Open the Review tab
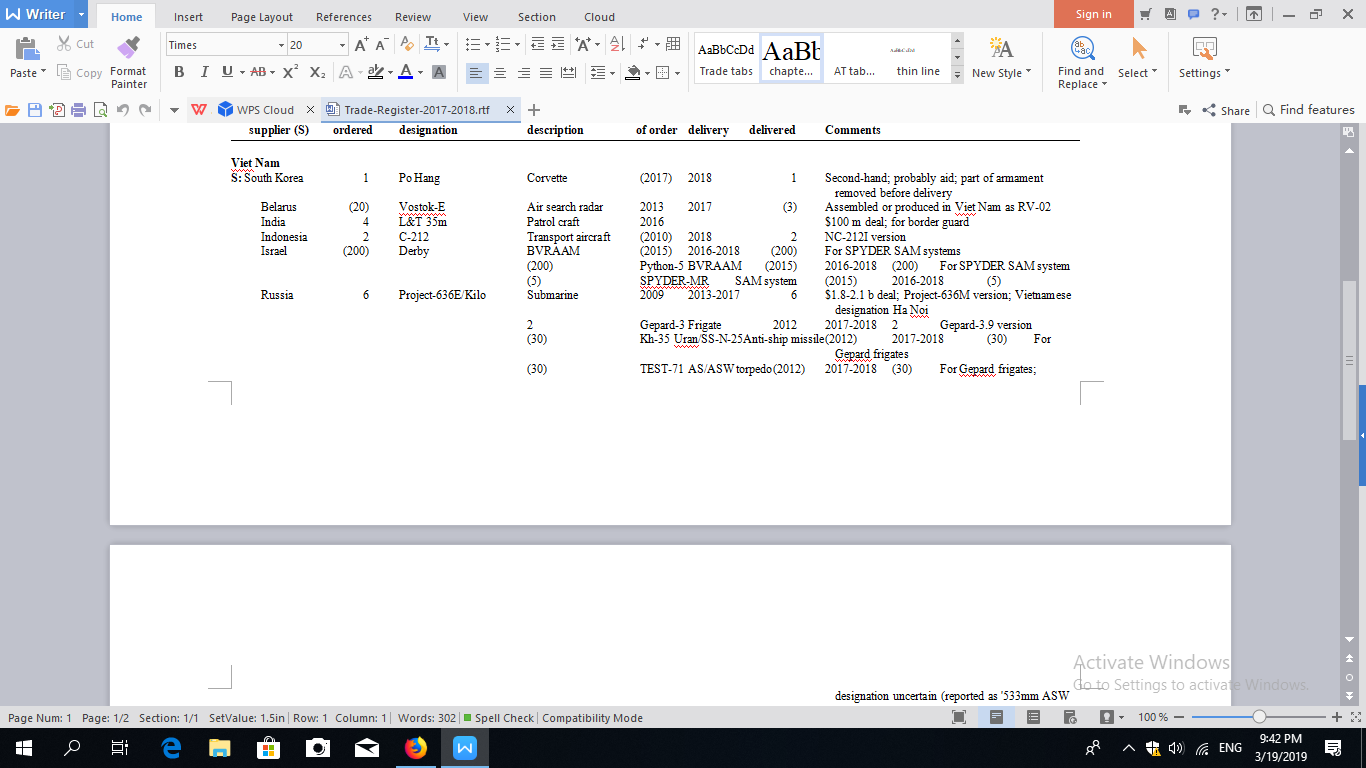 click(413, 17)
